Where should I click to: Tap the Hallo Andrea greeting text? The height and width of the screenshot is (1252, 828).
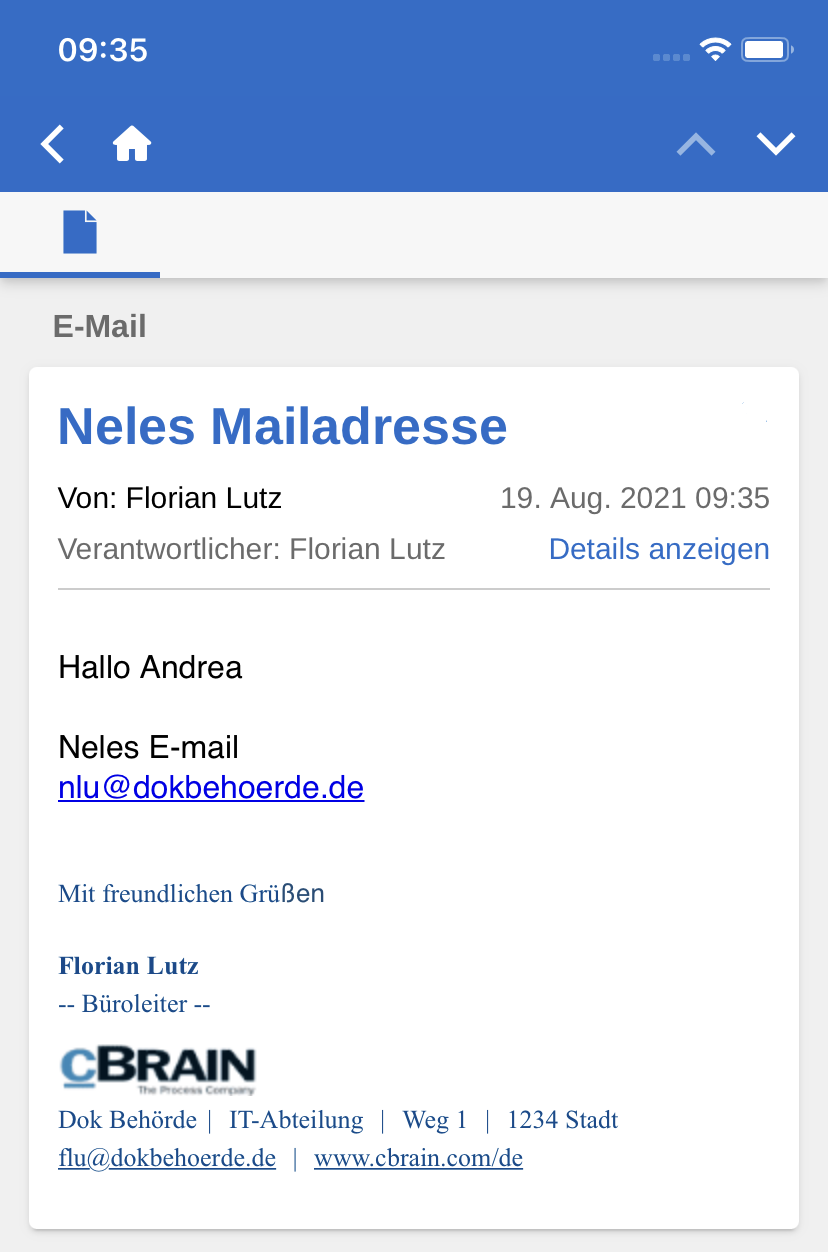(150, 667)
